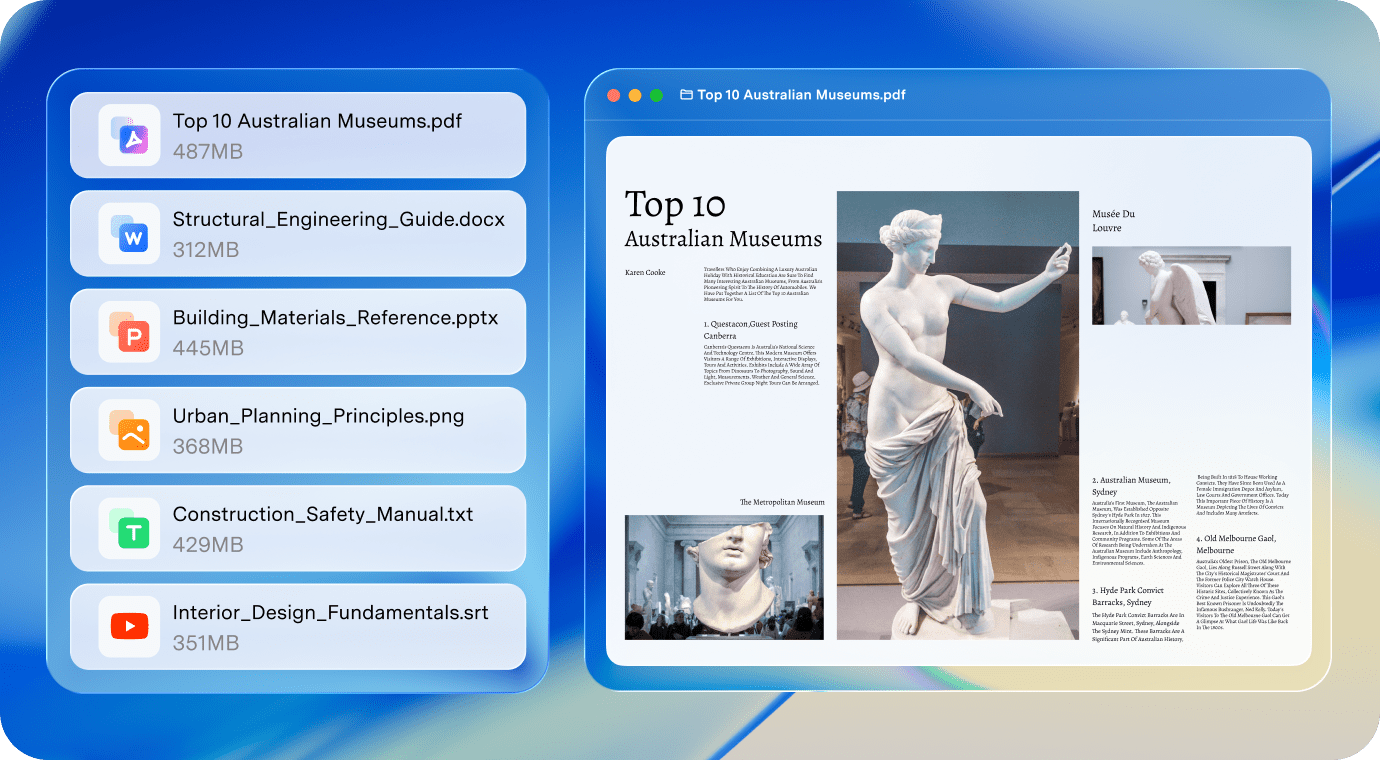Click the 368MB file size label
The width and height of the screenshot is (1380, 760).
point(208,446)
